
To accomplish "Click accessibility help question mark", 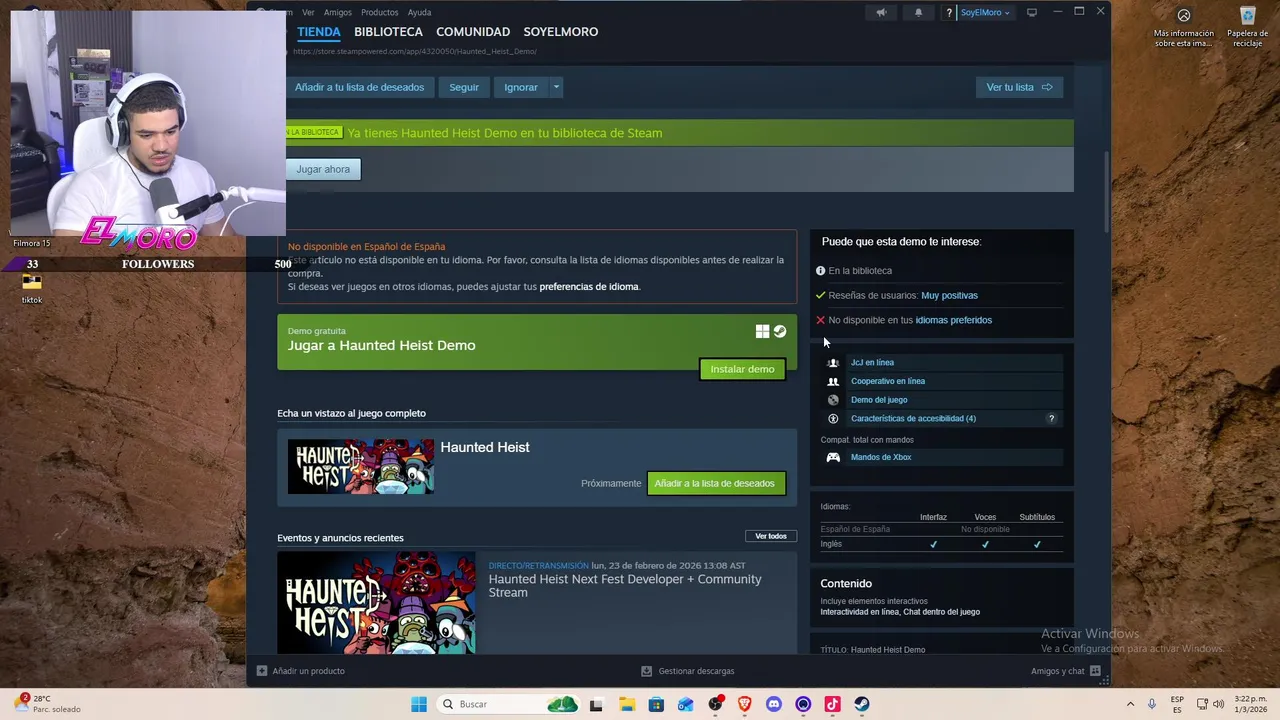I will point(1051,419).
